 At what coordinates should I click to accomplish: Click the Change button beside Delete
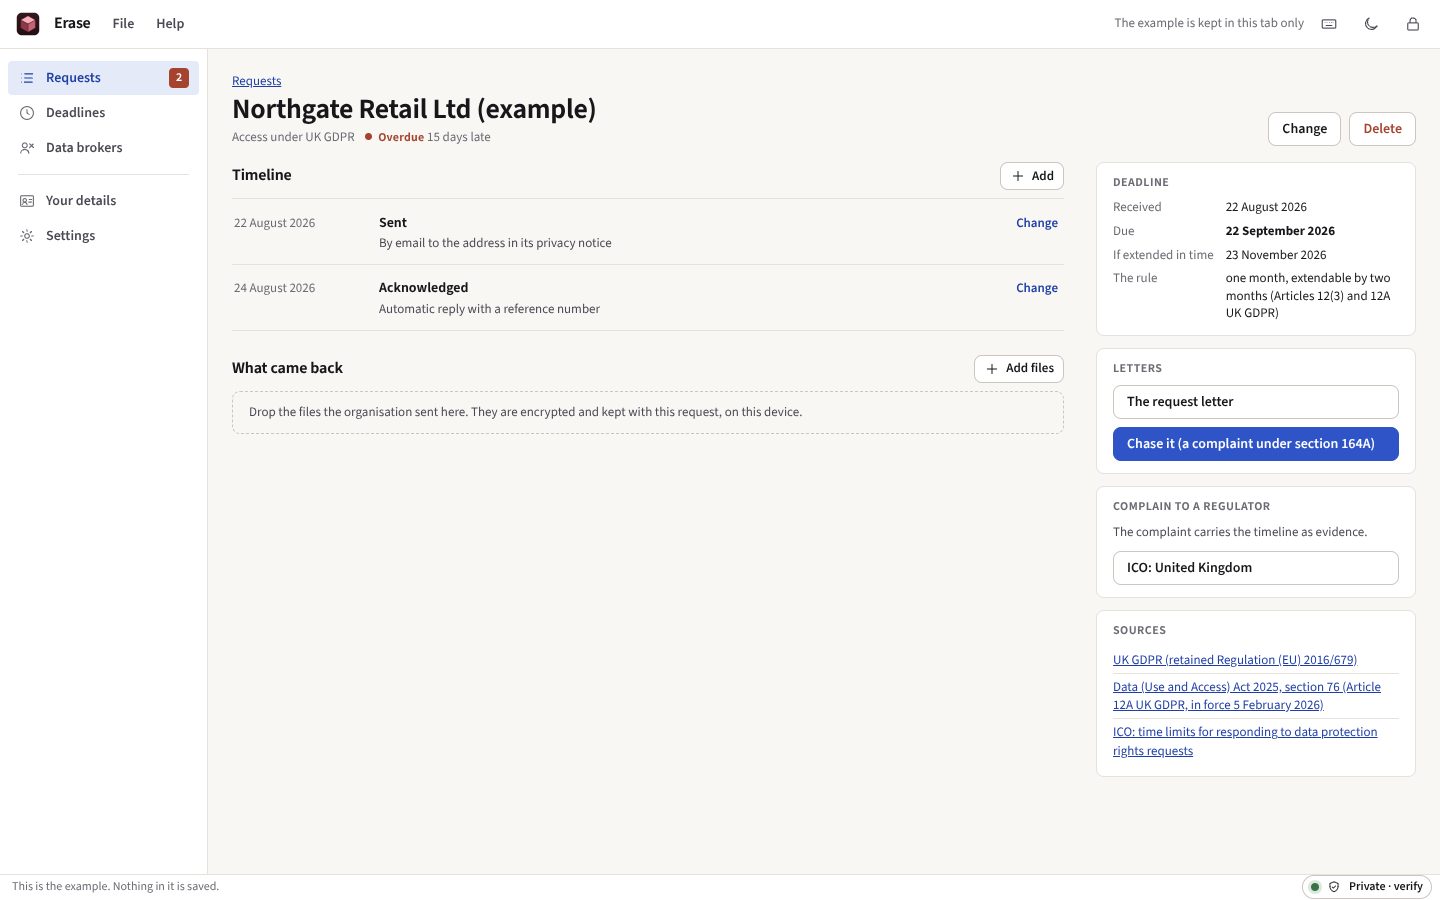click(x=1304, y=129)
